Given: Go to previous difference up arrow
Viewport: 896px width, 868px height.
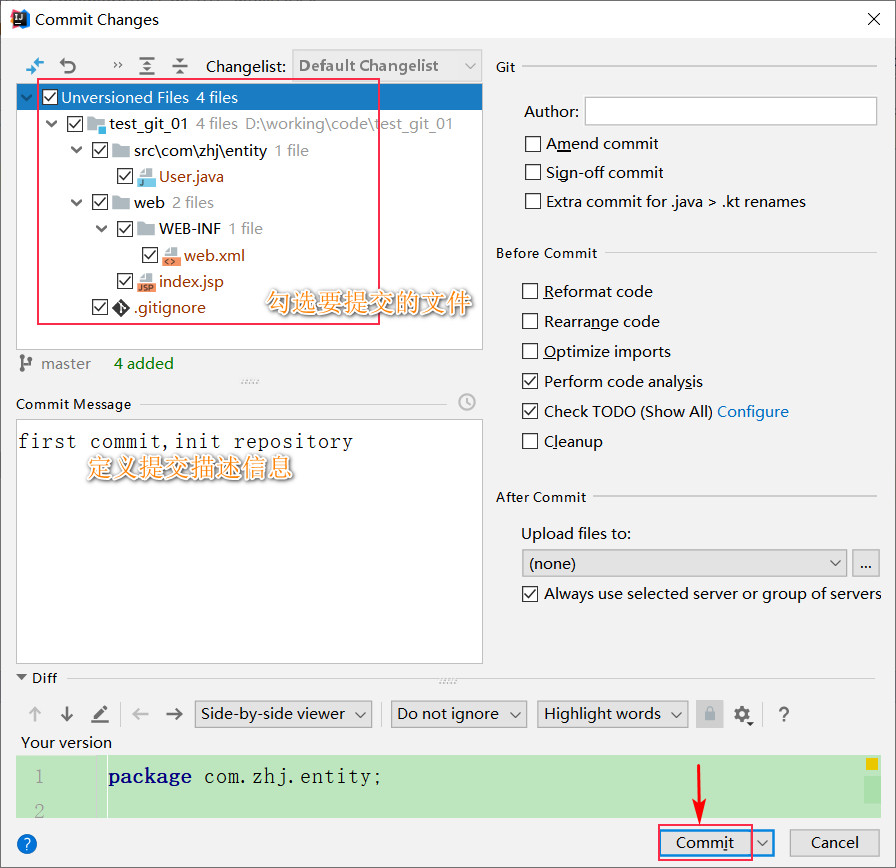Looking at the screenshot, I should click(35, 714).
